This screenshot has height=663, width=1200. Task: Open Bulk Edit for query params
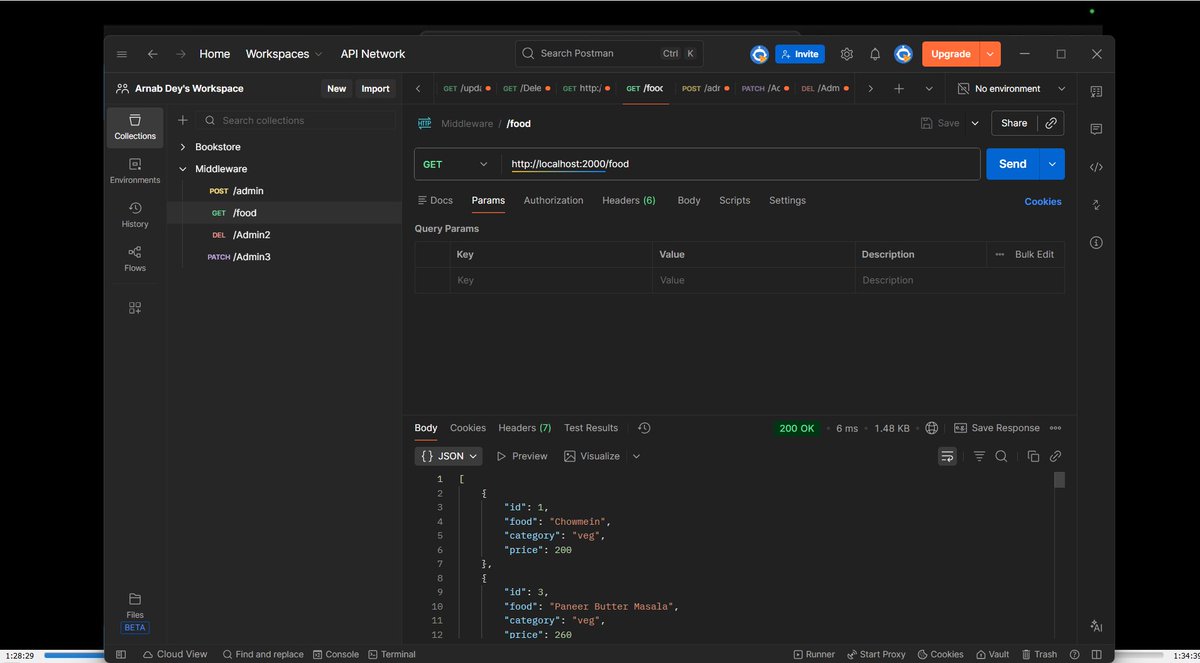(x=1033, y=254)
